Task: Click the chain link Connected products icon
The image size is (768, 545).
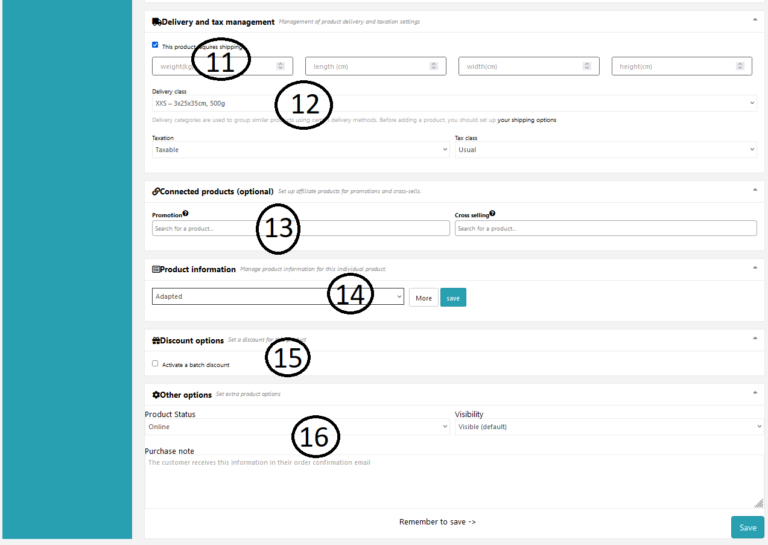Action: pyautogui.click(x=156, y=191)
